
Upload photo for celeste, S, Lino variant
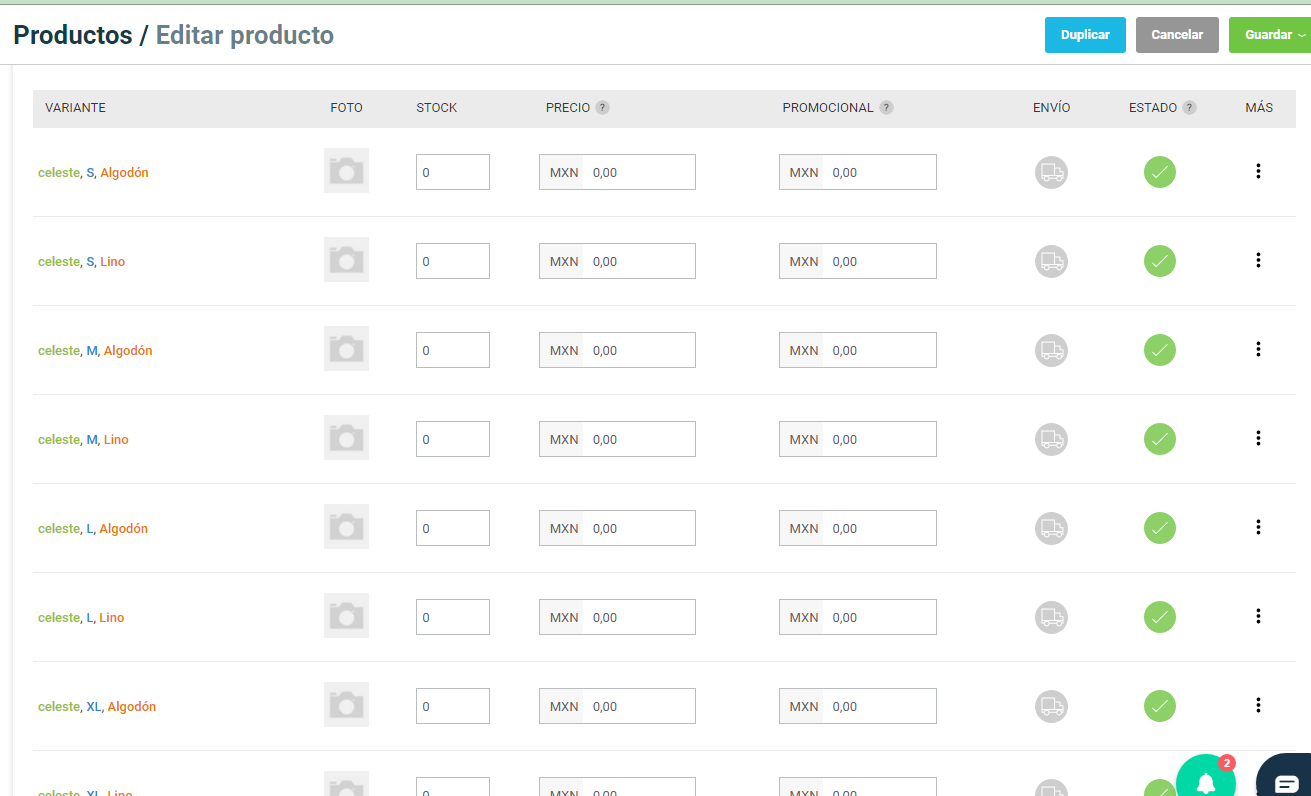tap(346, 260)
